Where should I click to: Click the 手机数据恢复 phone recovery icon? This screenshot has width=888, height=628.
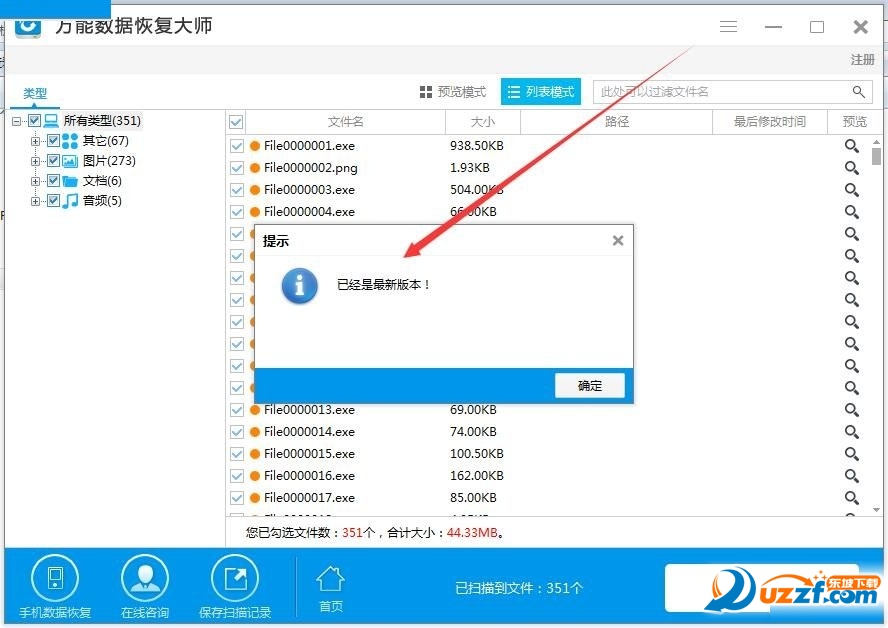(56, 578)
